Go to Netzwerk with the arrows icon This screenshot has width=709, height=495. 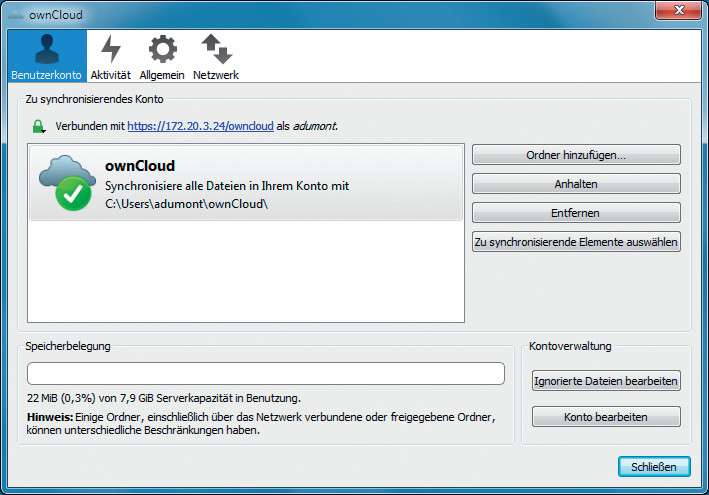215,57
